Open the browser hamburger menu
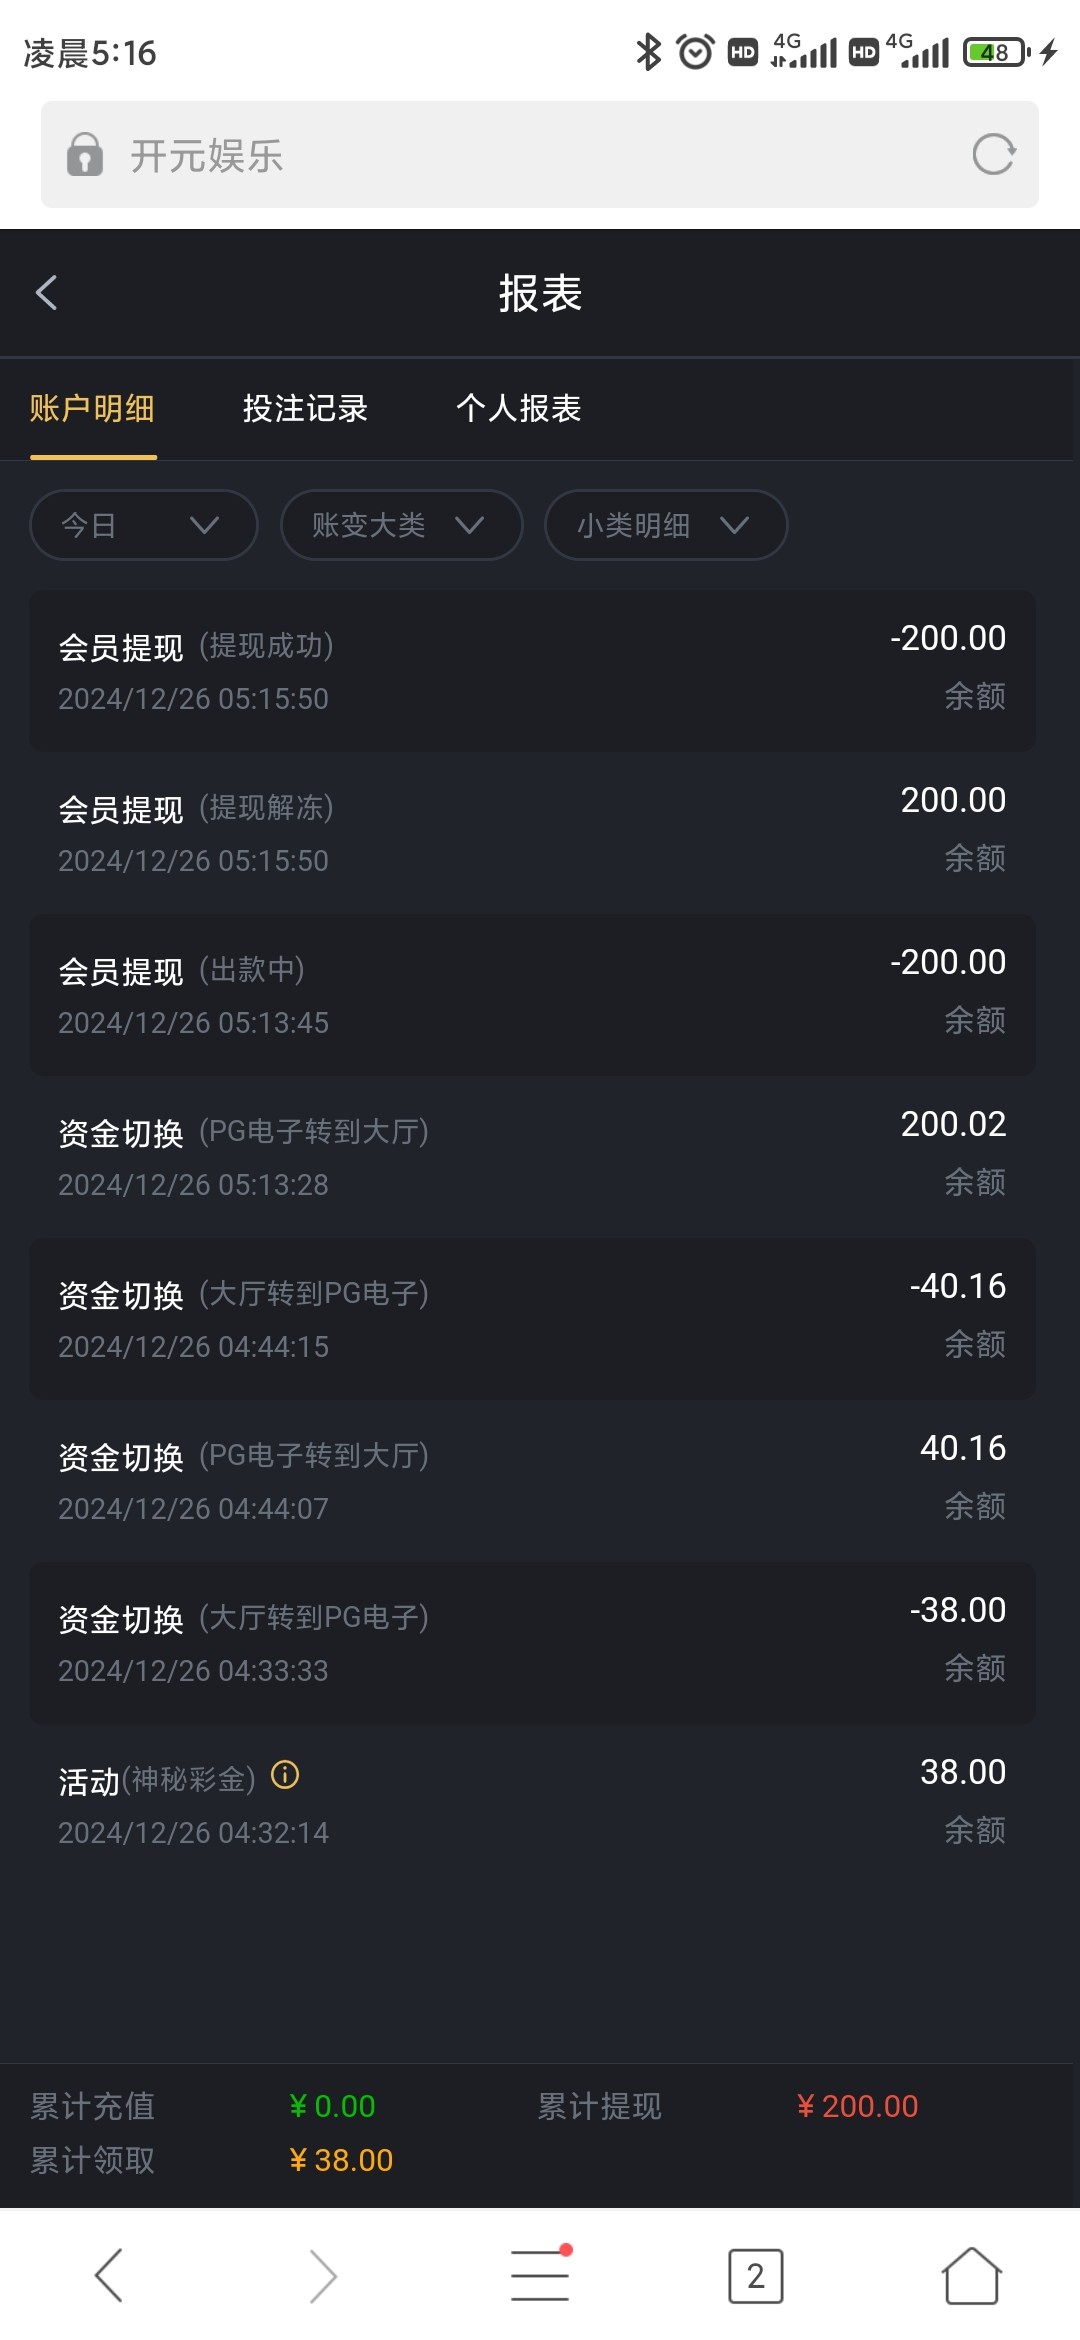Screen dimensions: 1080x2340 pyautogui.click(x=540, y=2276)
